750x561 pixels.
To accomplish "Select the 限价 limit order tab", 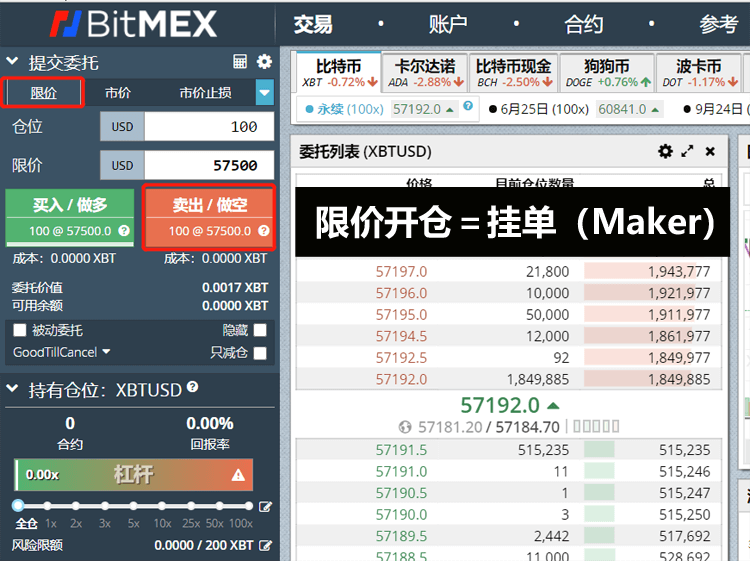I will (x=43, y=92).
